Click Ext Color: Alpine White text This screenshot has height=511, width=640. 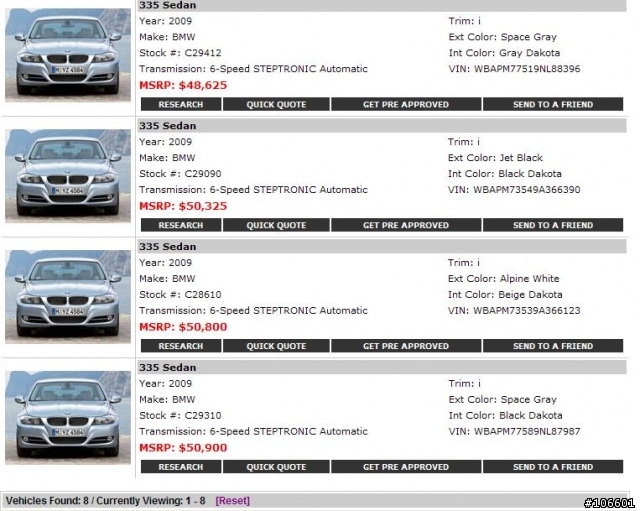pos(504,278)
